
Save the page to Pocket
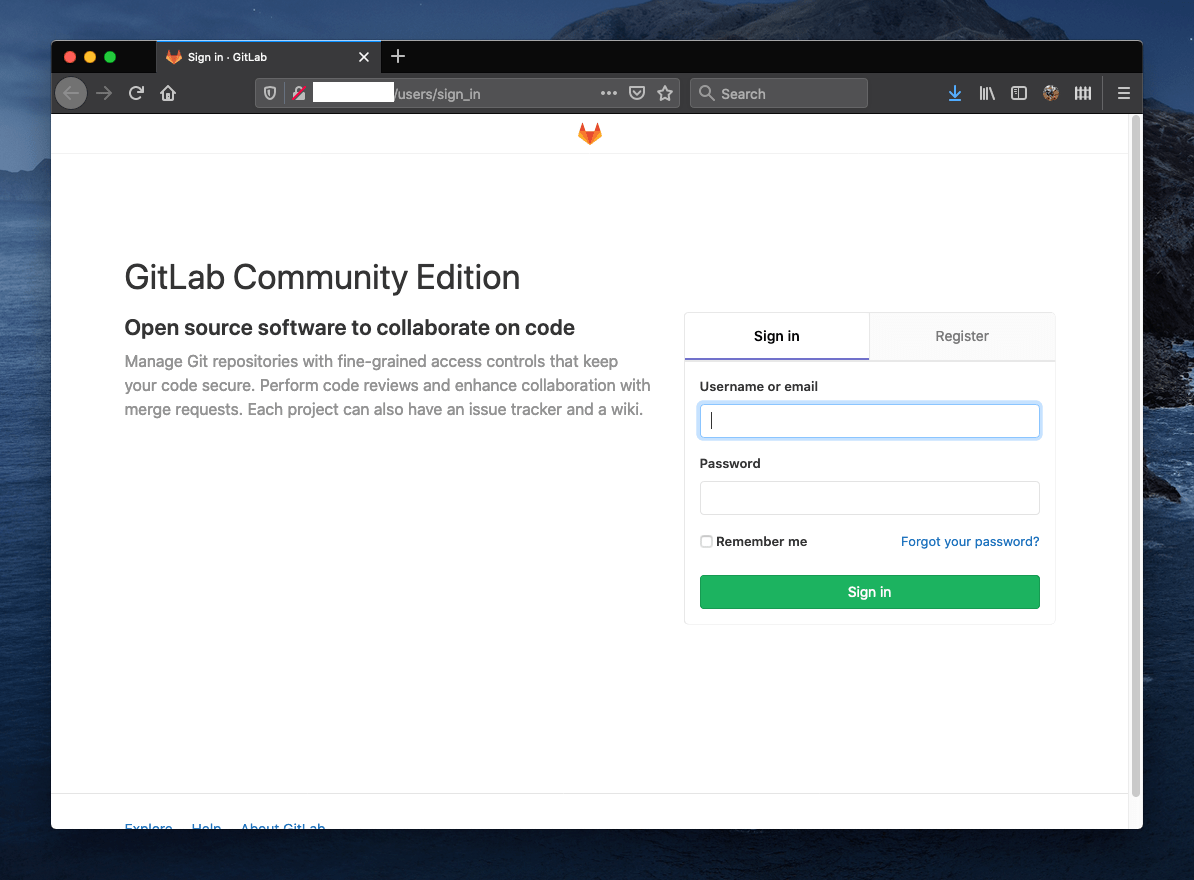637,94
